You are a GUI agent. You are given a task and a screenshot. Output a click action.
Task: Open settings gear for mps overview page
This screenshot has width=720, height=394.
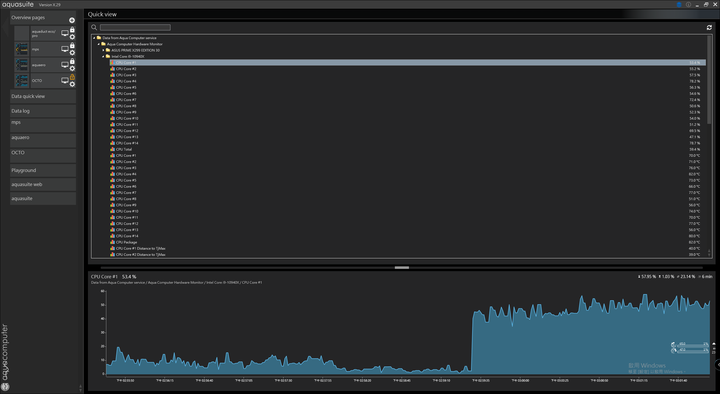[x=72, y=53]
